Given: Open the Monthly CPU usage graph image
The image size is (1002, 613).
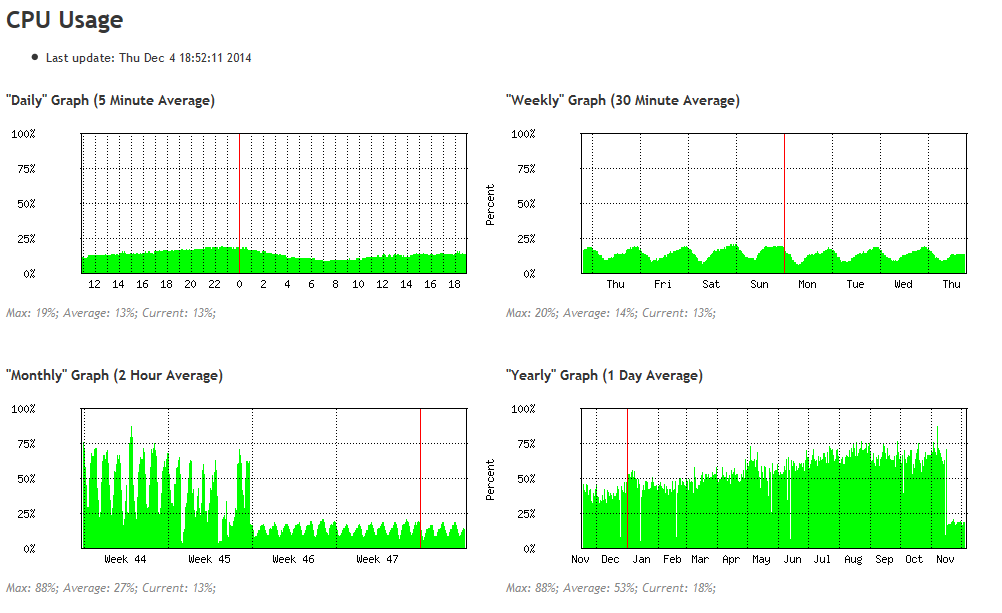Looking at the screenshot, I should 240,485.
